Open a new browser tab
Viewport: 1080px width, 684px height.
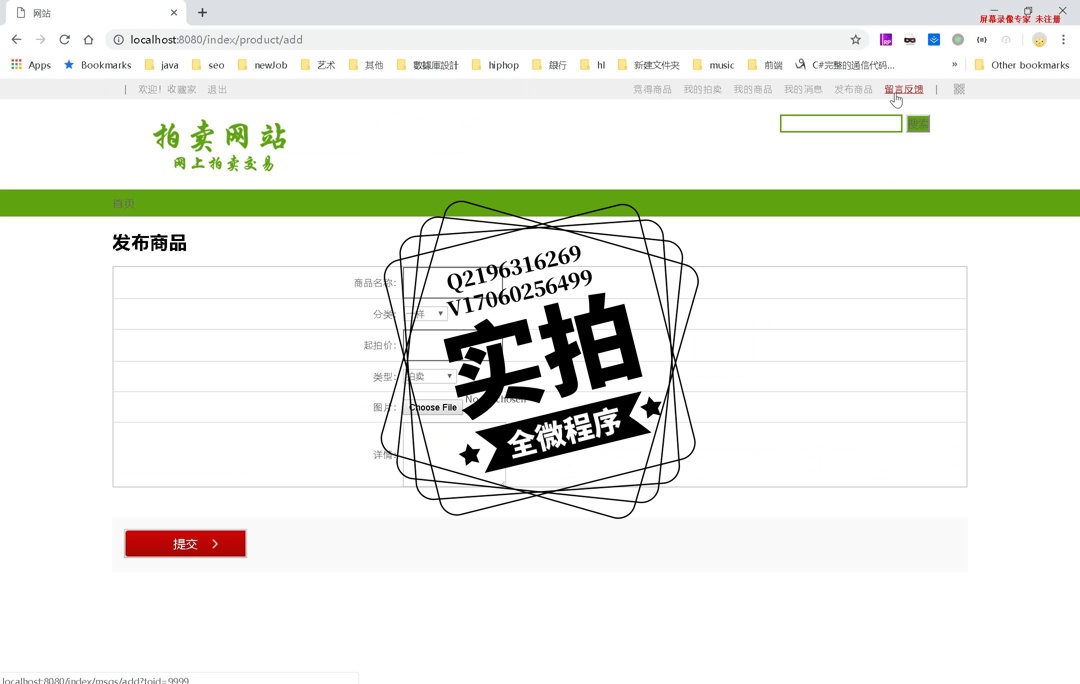pyautogui.click(x=202, y=12)
